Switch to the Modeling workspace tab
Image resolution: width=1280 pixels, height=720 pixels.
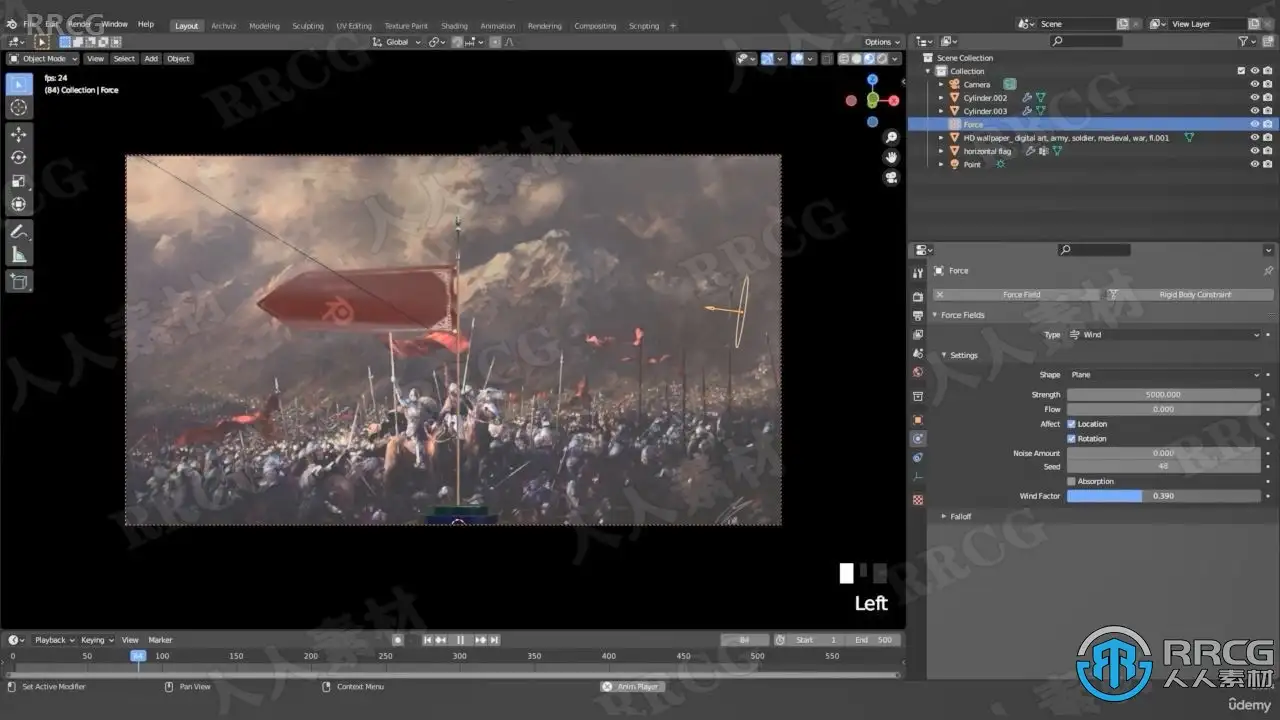point(264,26)
